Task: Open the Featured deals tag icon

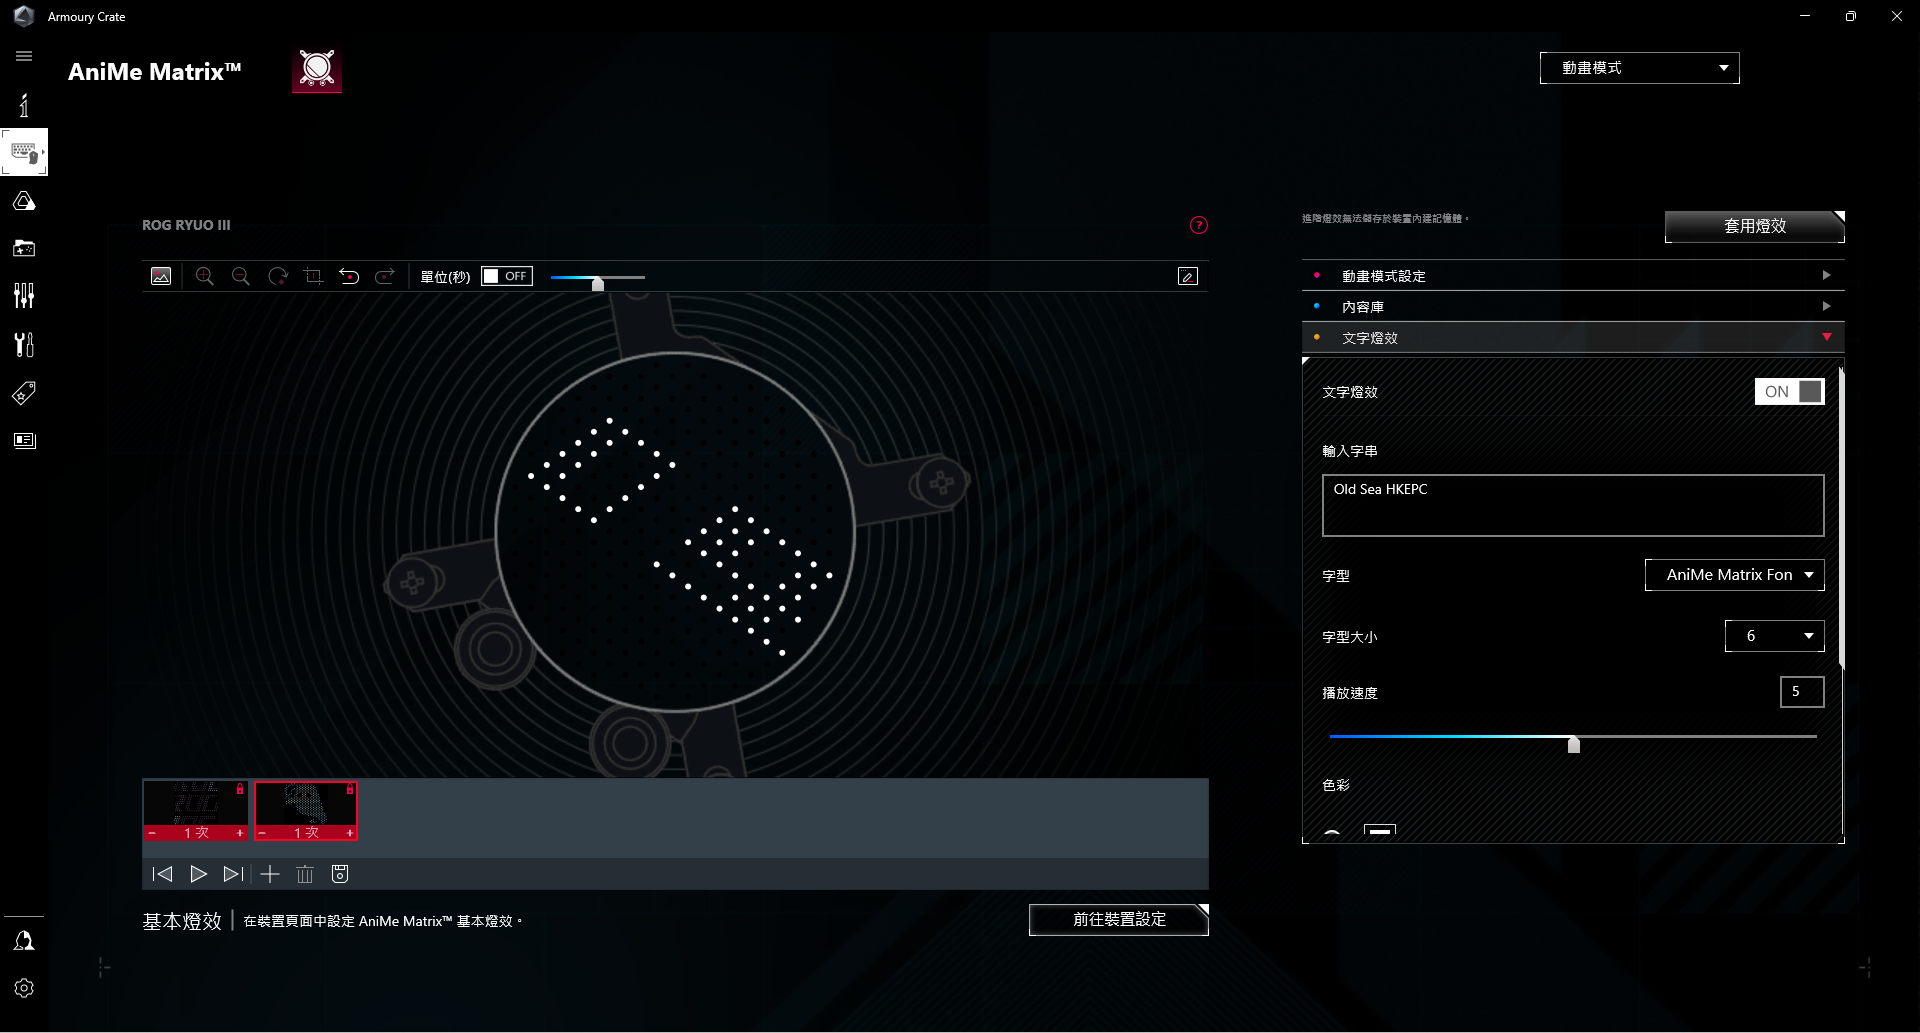Action: coord(24,393)
